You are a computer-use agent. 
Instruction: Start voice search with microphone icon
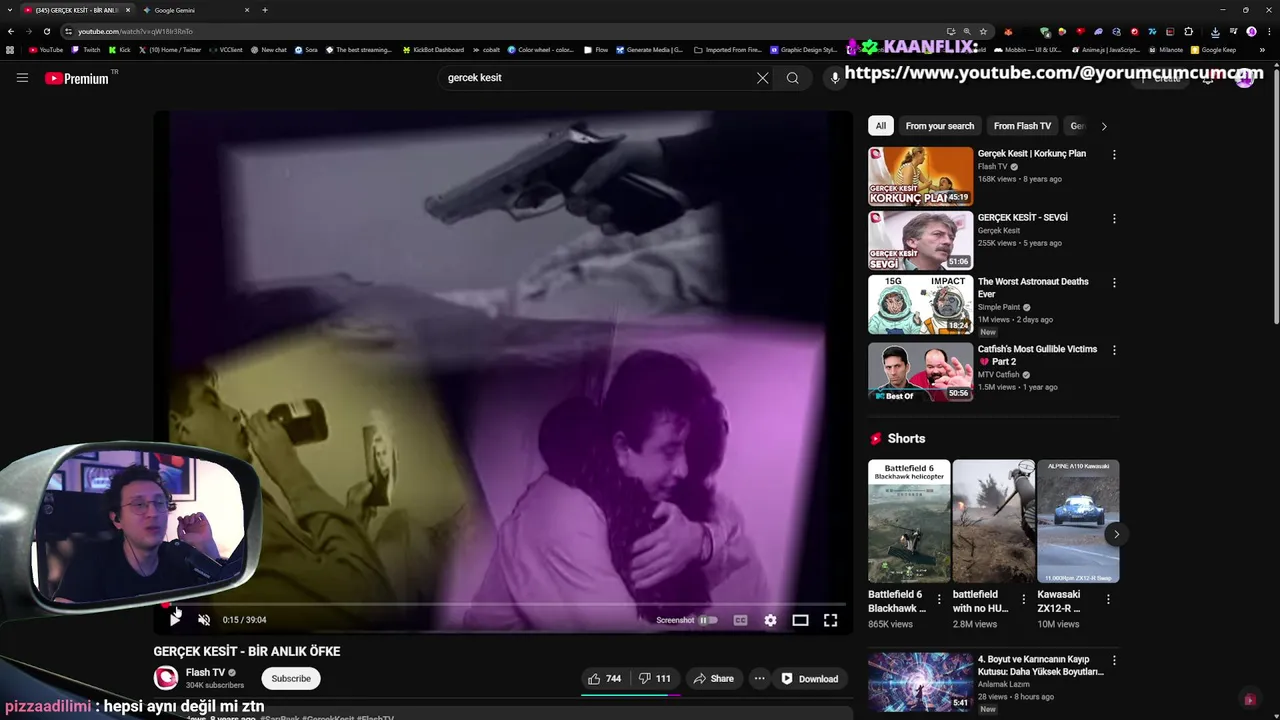835,78
